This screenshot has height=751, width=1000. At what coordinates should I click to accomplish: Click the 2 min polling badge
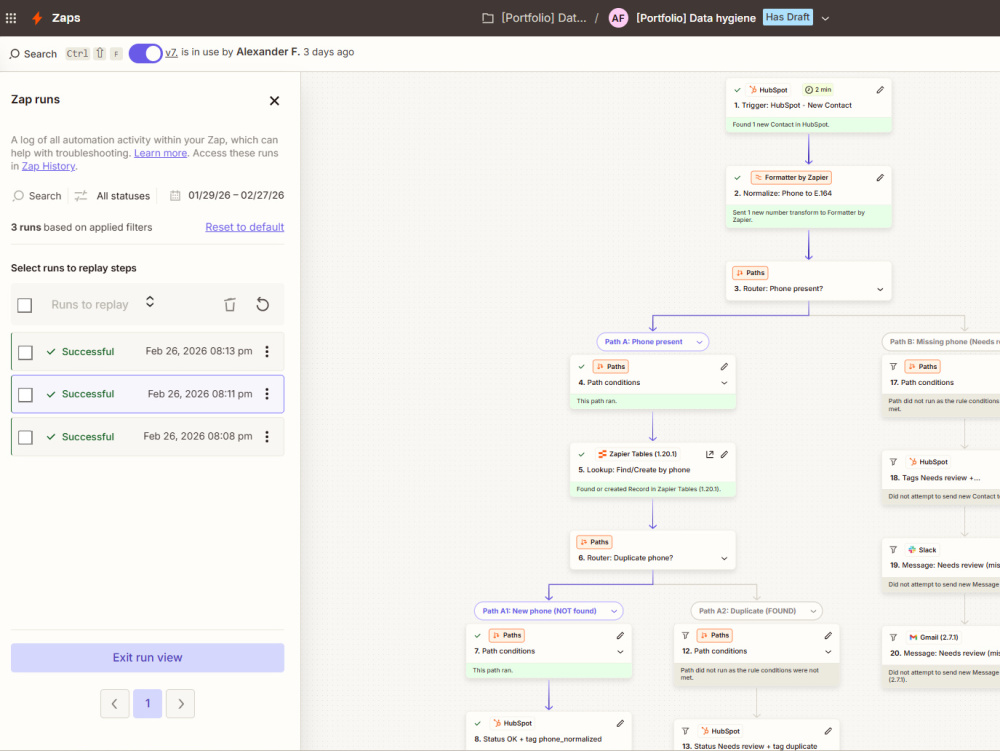click(818, 90)
